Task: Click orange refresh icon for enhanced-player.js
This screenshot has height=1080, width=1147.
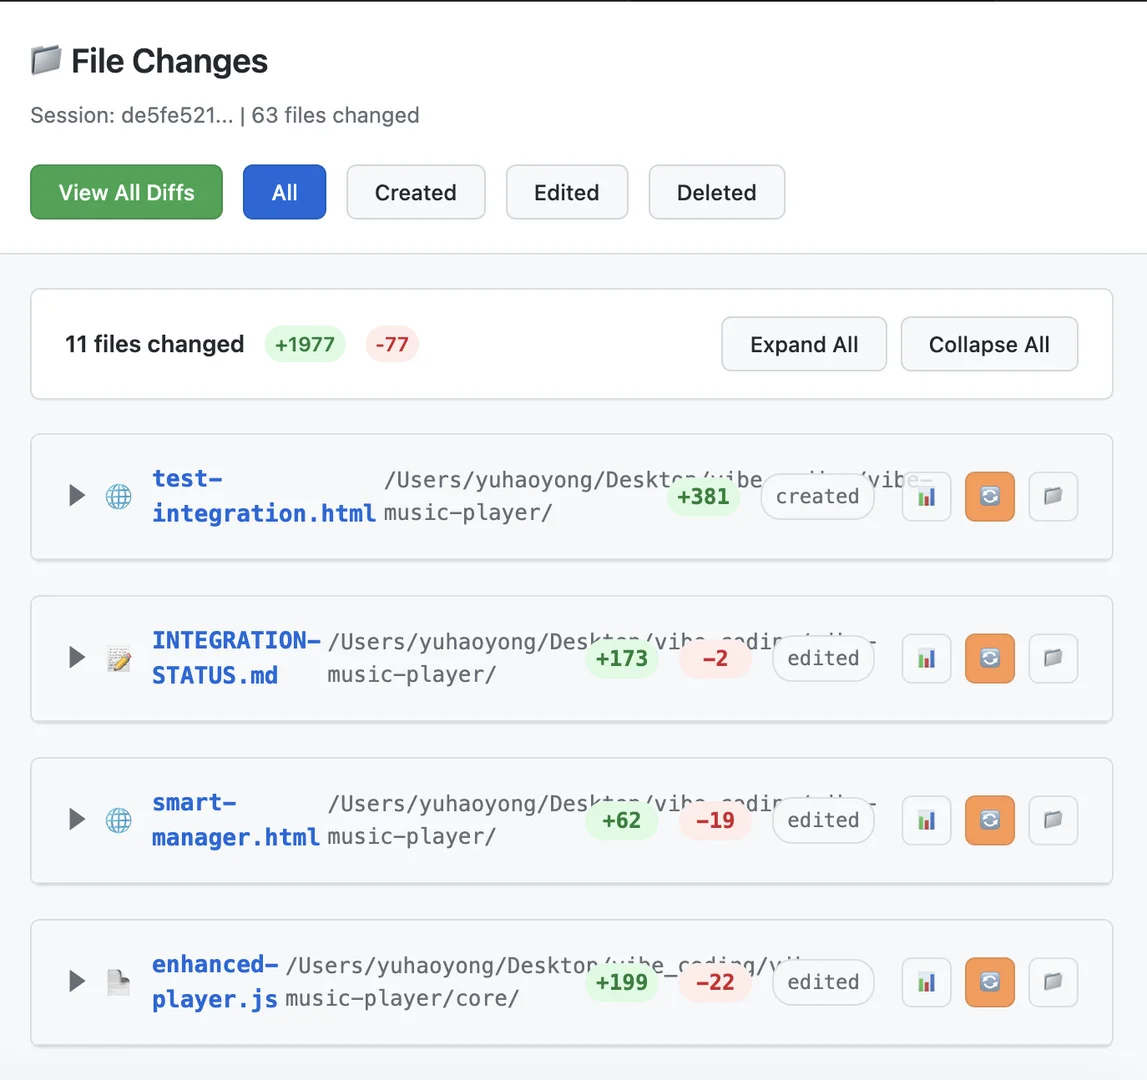Action: point(990,982)
